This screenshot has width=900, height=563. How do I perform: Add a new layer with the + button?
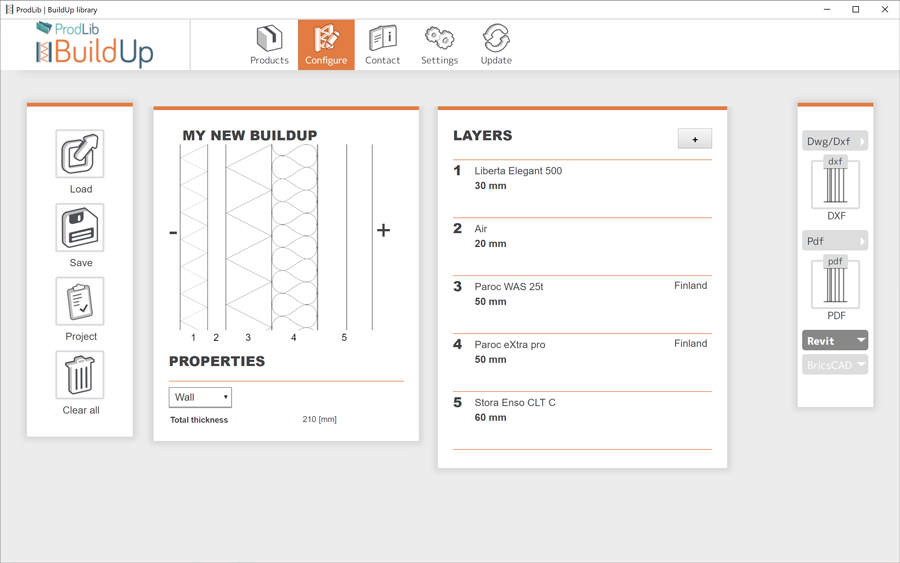(695, 139)
